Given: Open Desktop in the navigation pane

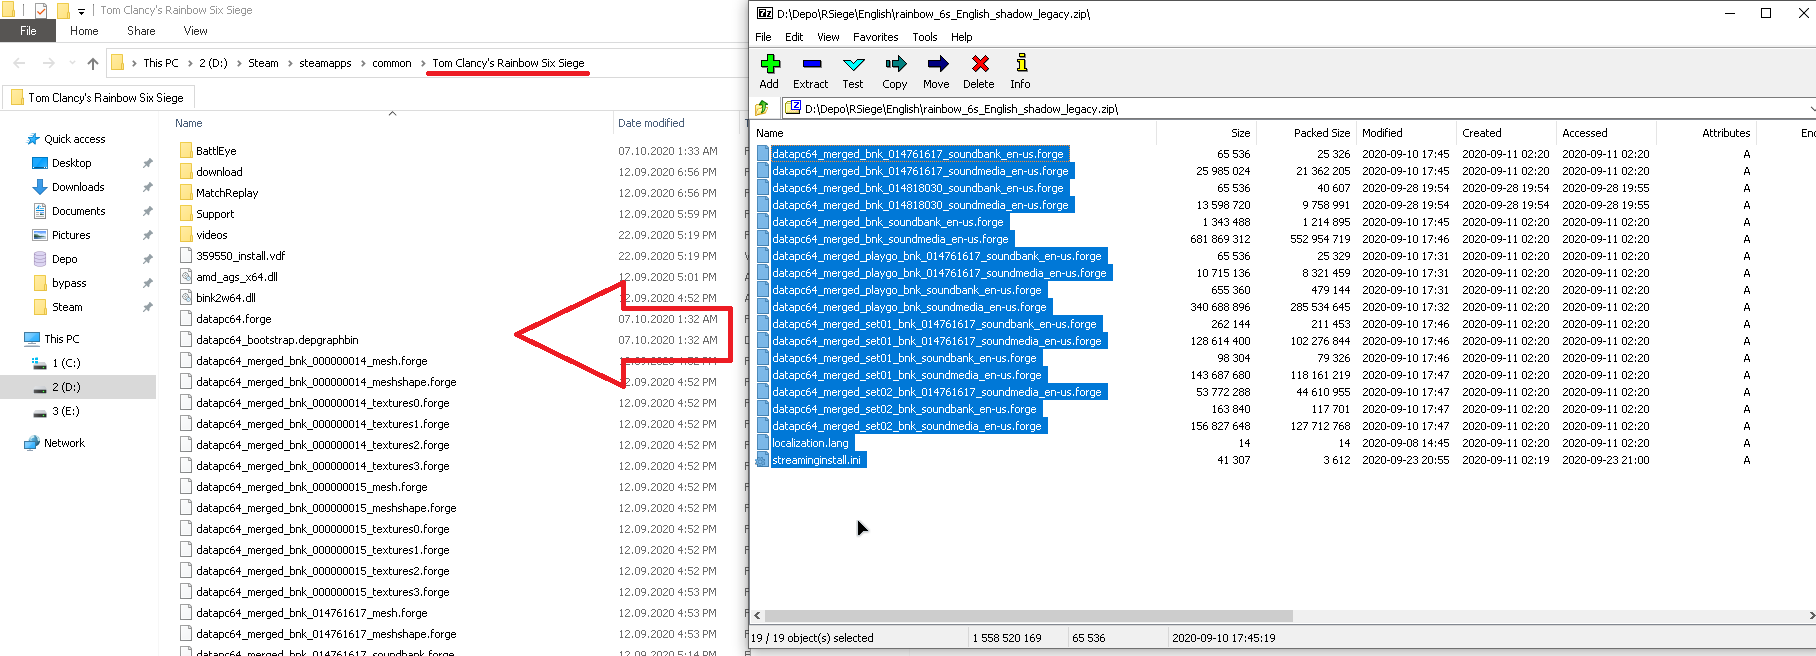Looking at the screenshot, I should pos(71,163).
